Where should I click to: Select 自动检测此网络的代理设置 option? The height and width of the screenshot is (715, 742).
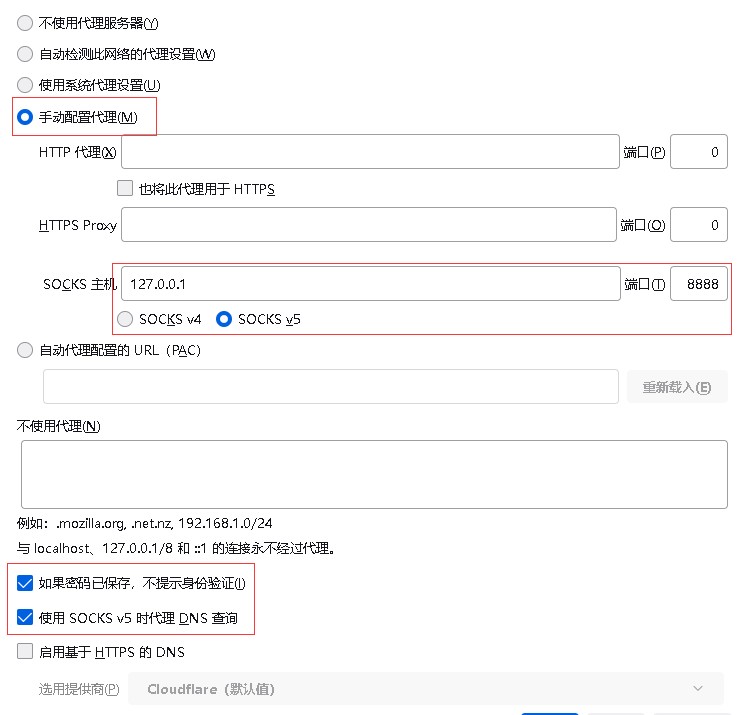pos(25,54)
